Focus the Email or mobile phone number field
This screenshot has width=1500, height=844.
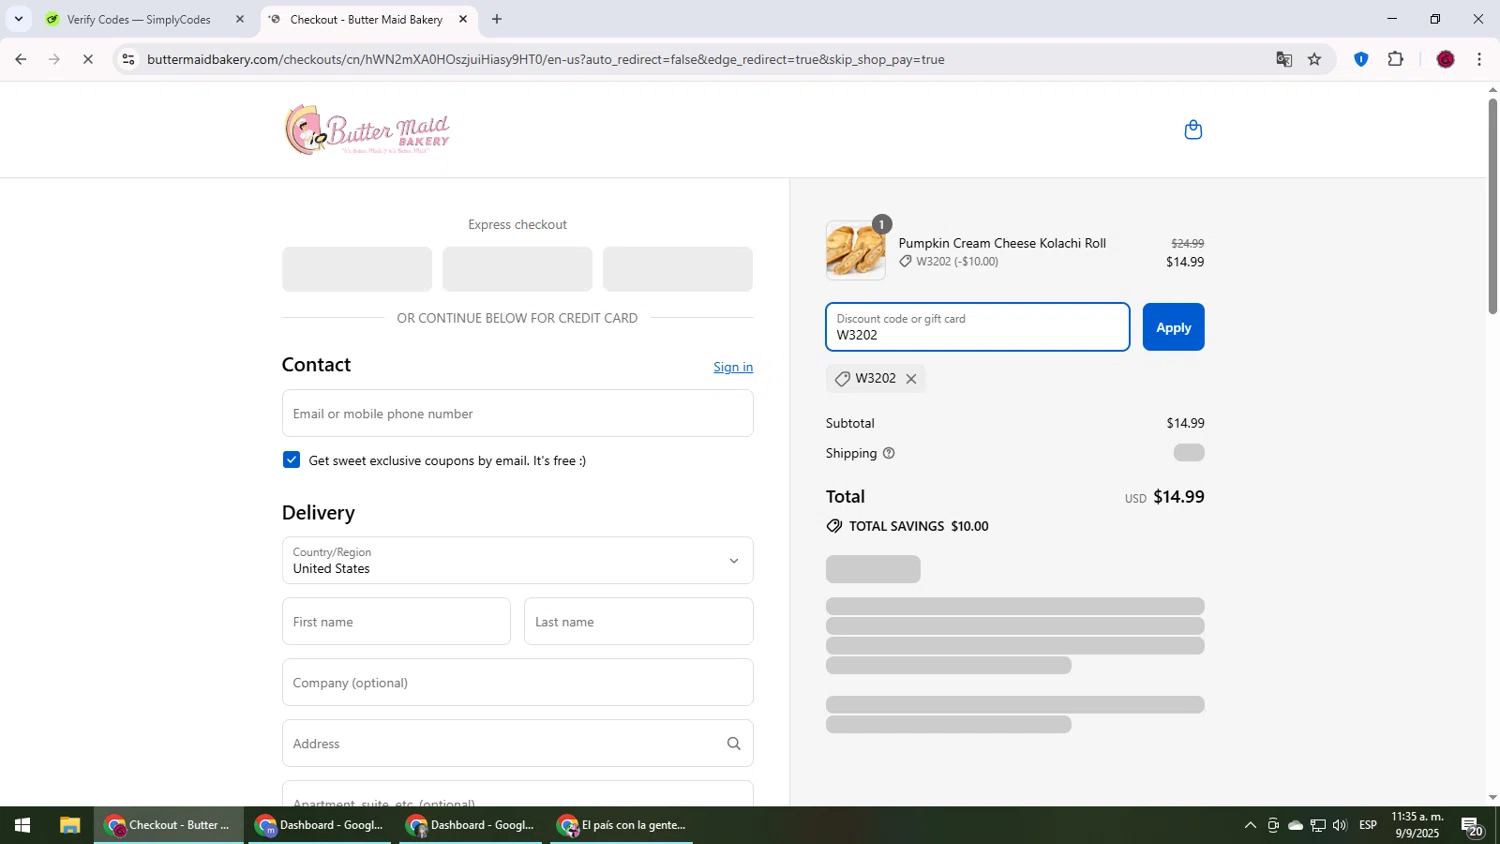tap(517, 413)
